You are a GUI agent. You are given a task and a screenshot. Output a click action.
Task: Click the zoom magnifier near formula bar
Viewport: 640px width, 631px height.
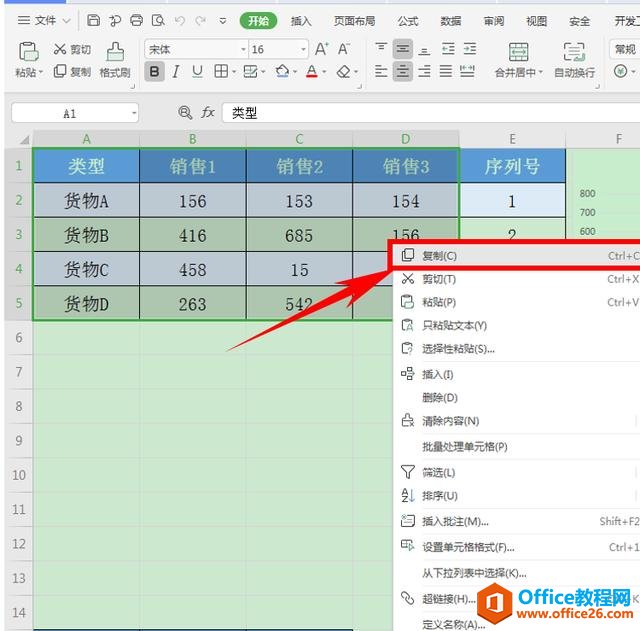(x=185, y=112)
